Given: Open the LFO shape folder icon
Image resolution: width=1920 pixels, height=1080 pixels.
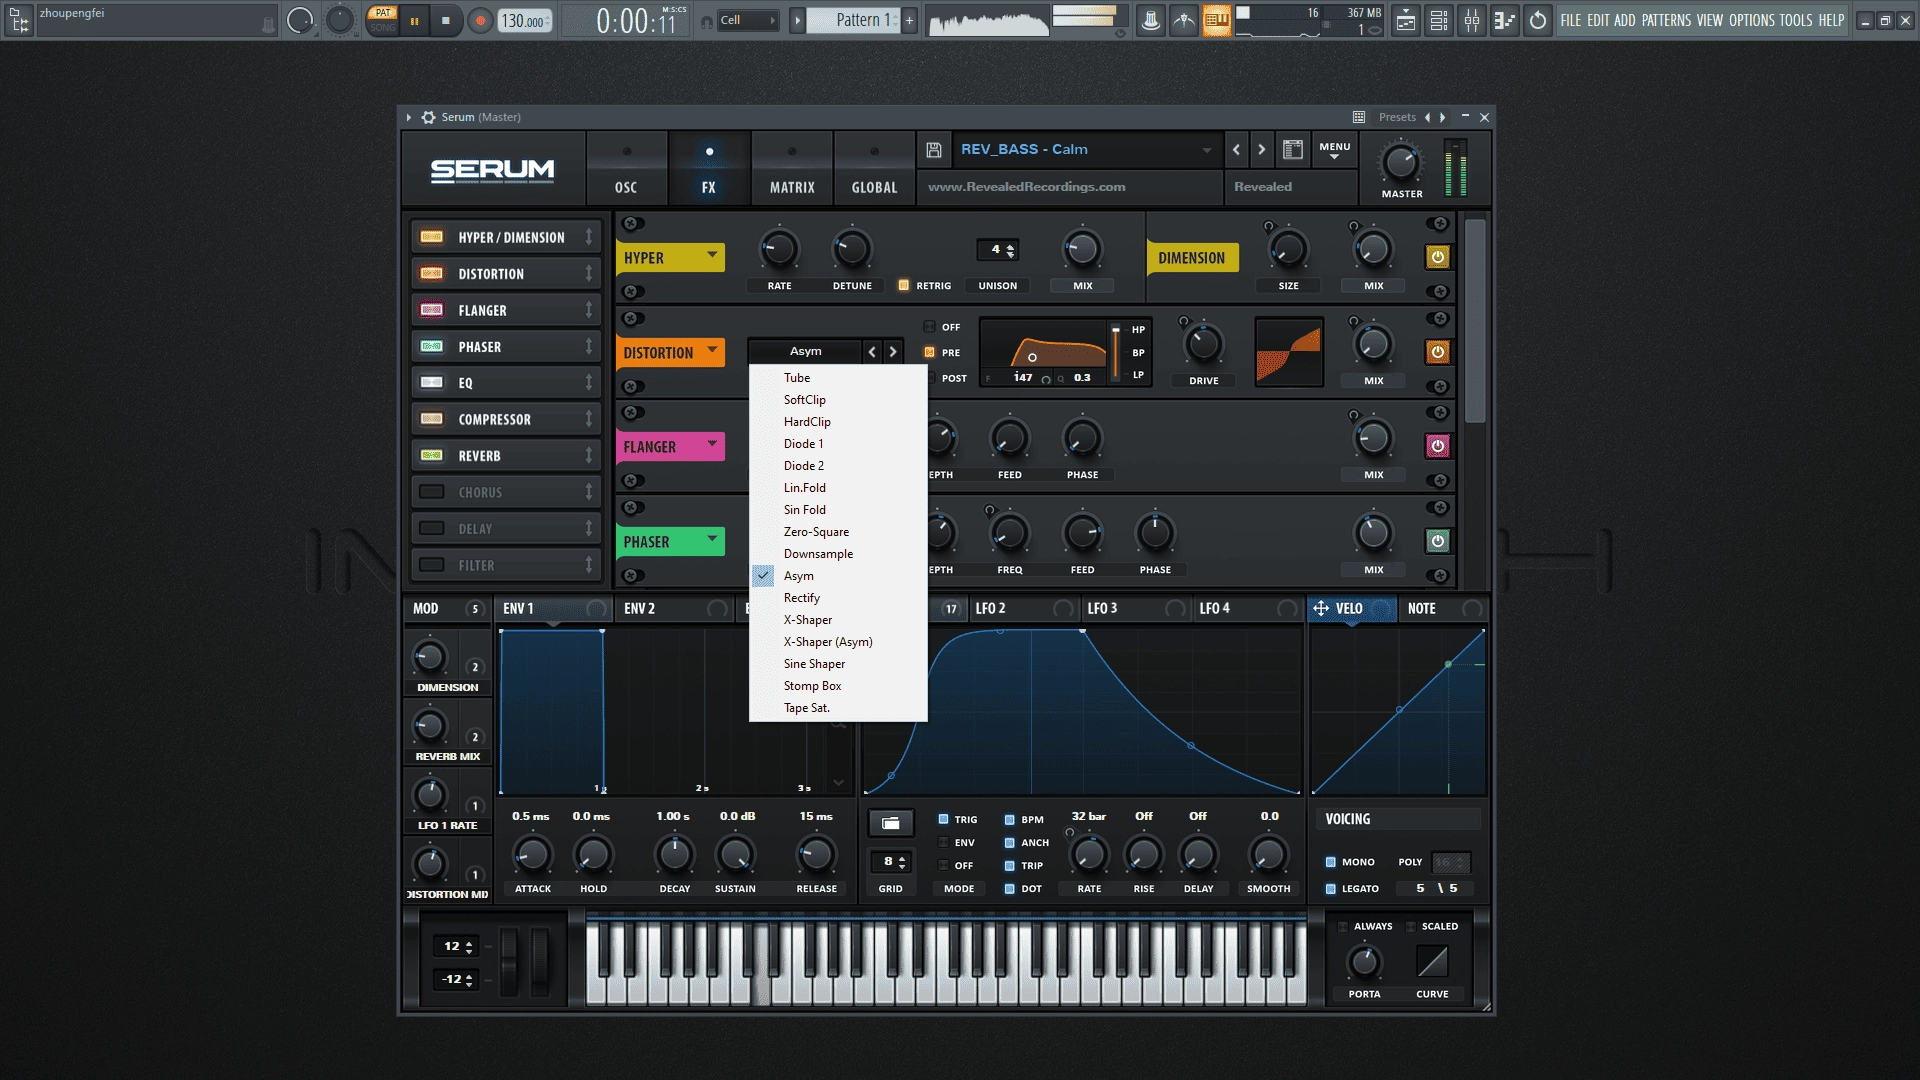Looking at the screenshot, I should click(890, 823).
